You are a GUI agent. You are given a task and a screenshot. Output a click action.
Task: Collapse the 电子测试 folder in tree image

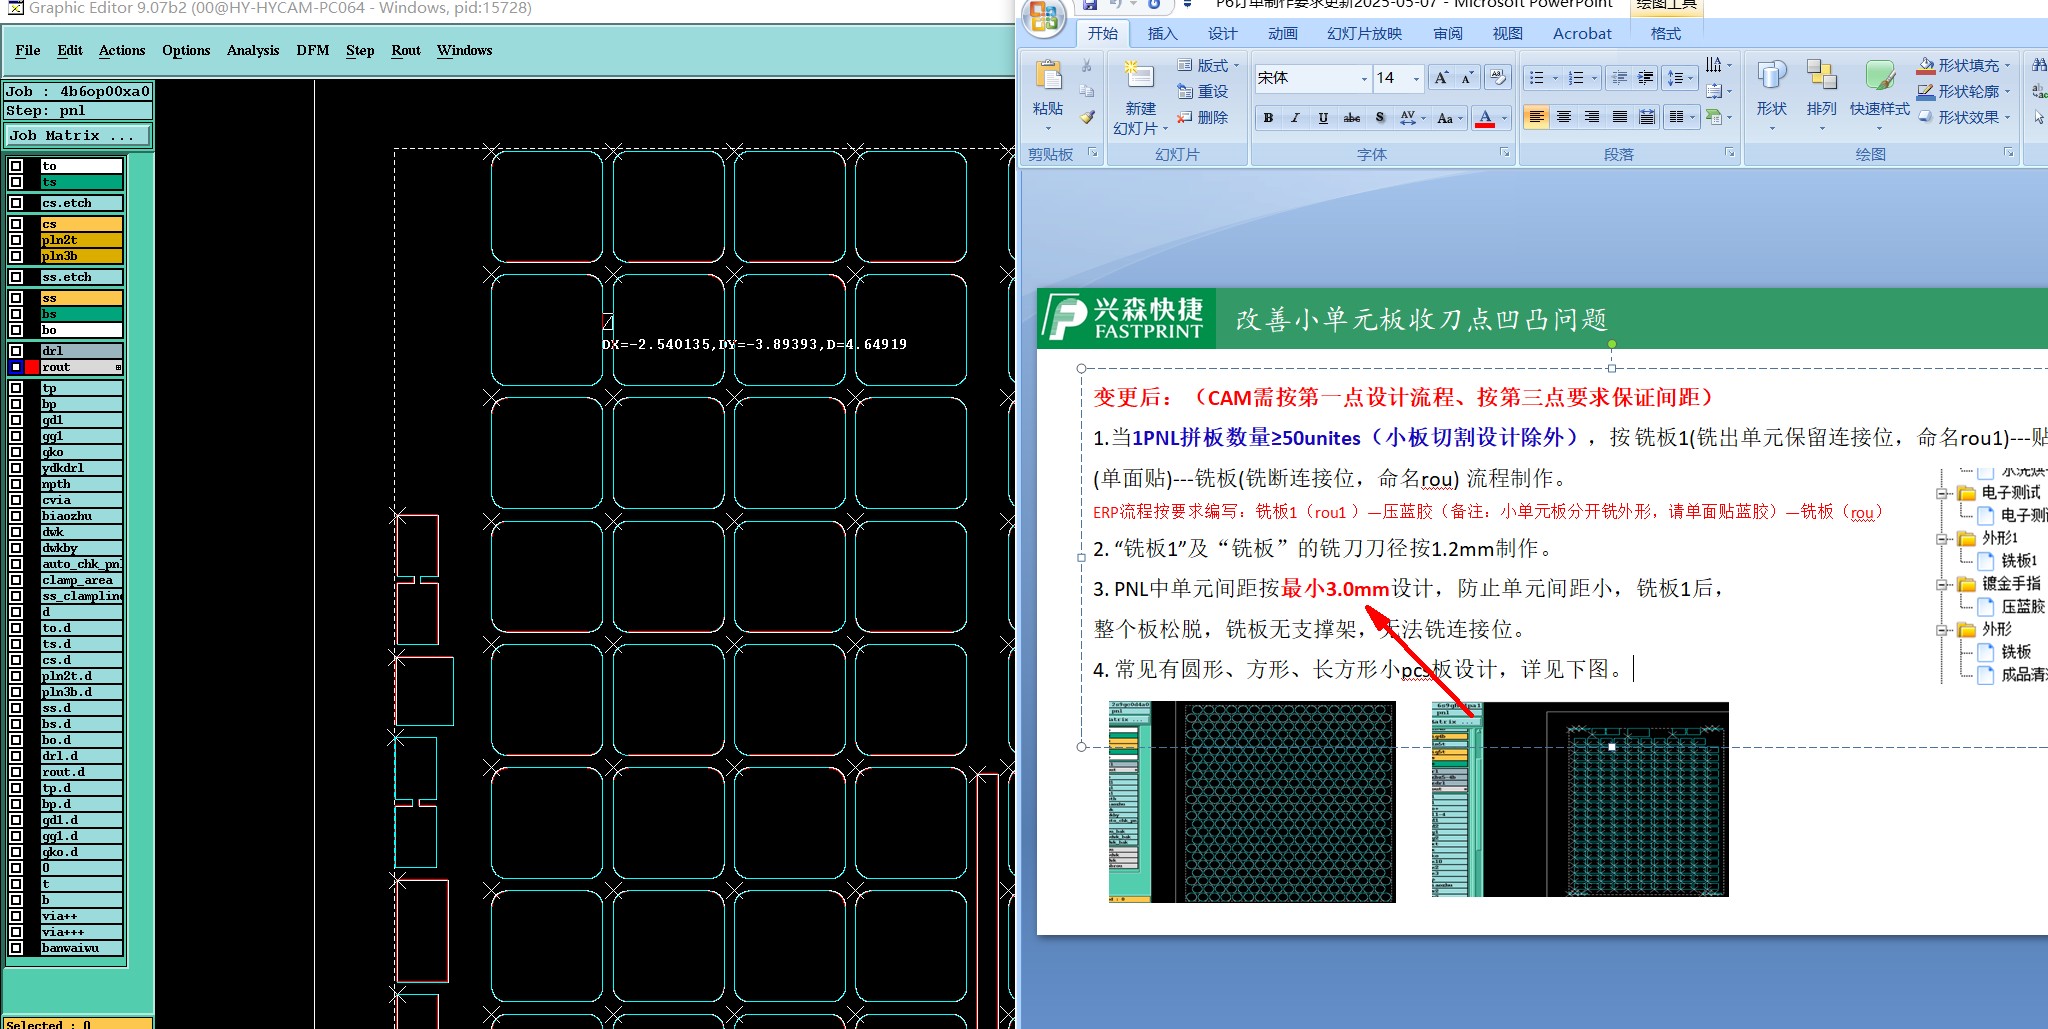click(x=1943, y=493)
